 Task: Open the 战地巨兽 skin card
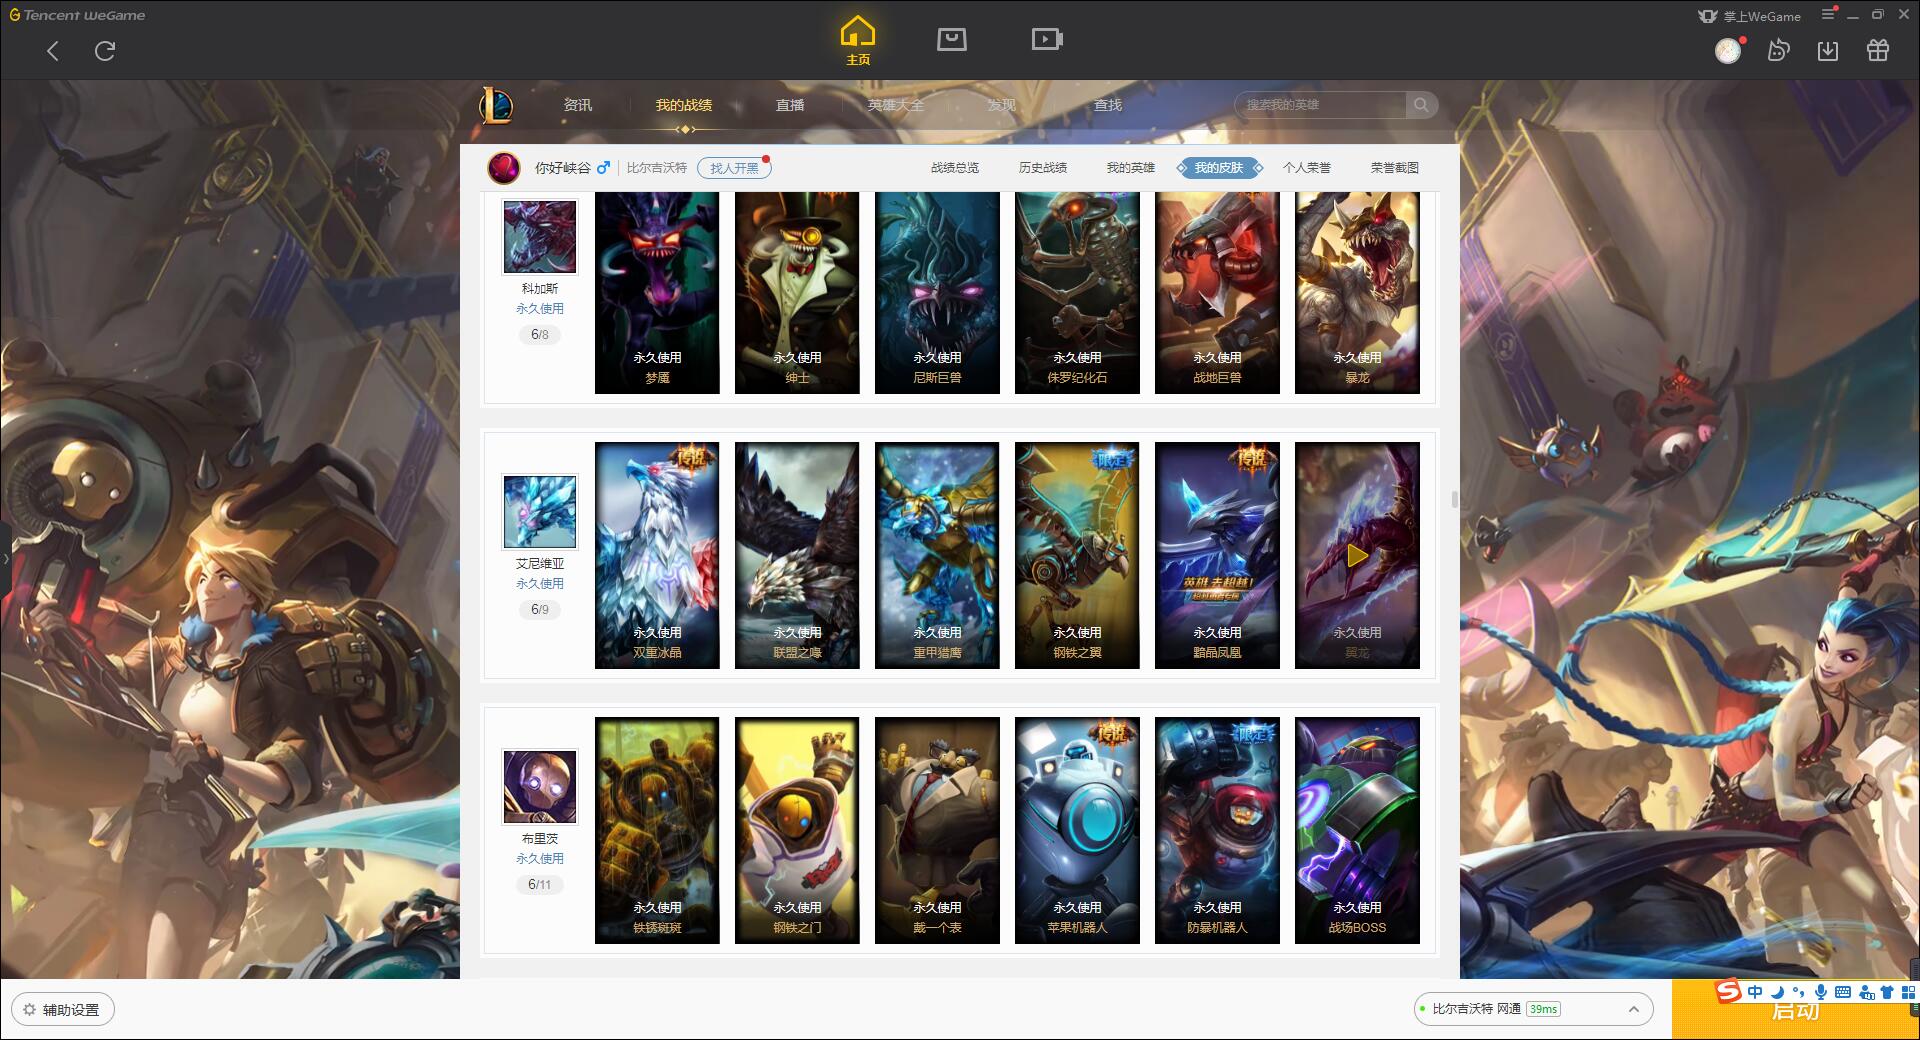click(1217, 292)
